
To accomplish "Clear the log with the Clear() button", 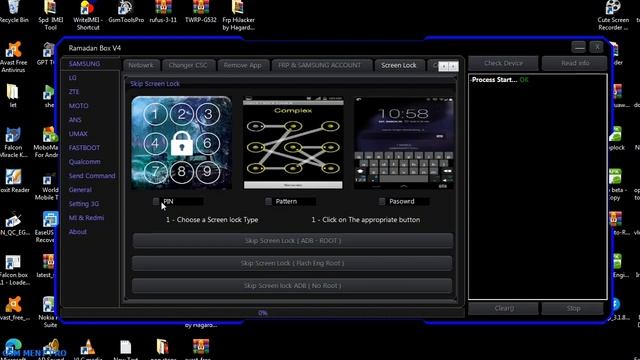I will point(503,308).
